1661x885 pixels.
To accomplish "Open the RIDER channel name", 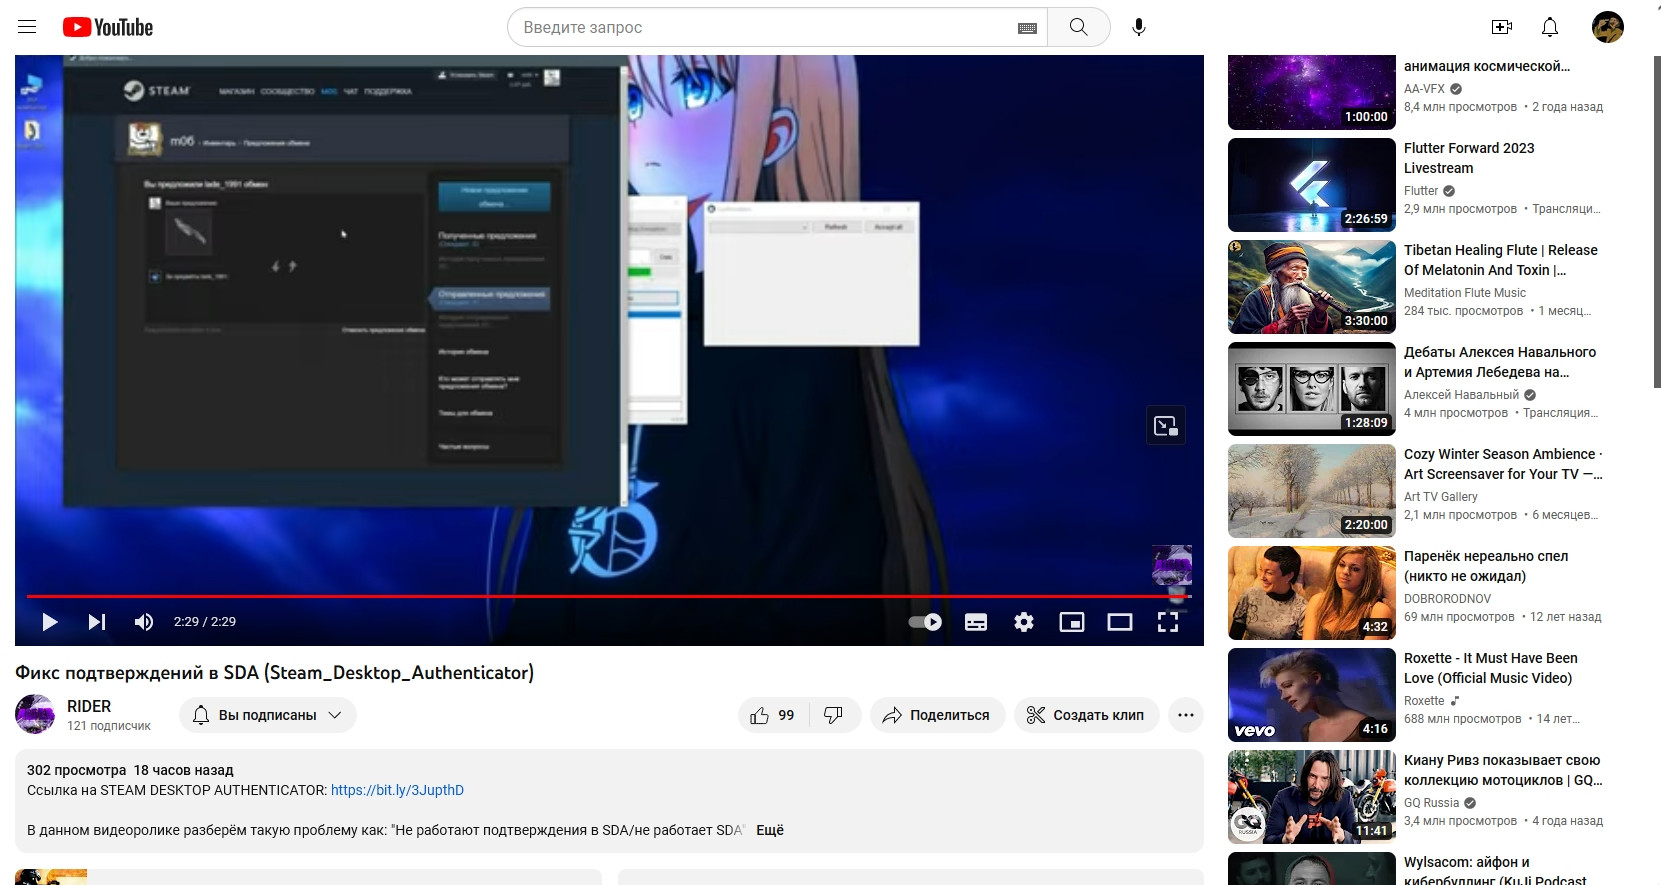I will pyautogui.click(x=89, y=706).
